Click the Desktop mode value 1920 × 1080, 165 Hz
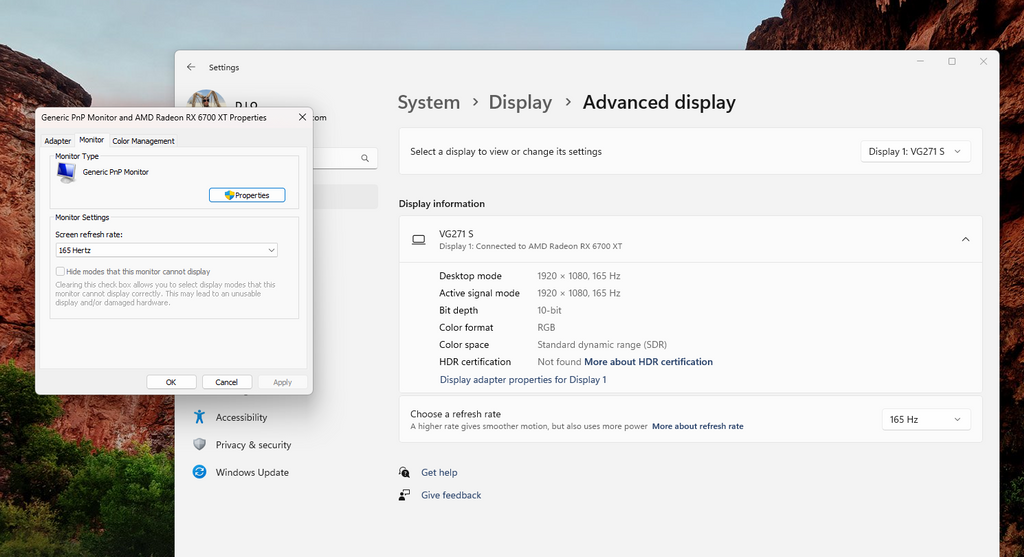The image size is (1024, 557). pos(579,276)
